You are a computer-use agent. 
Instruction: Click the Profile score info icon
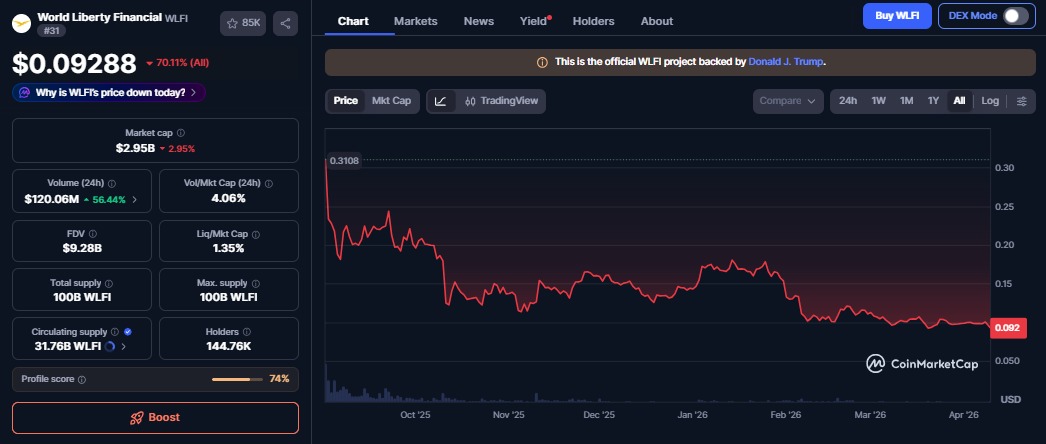(82, 380)
